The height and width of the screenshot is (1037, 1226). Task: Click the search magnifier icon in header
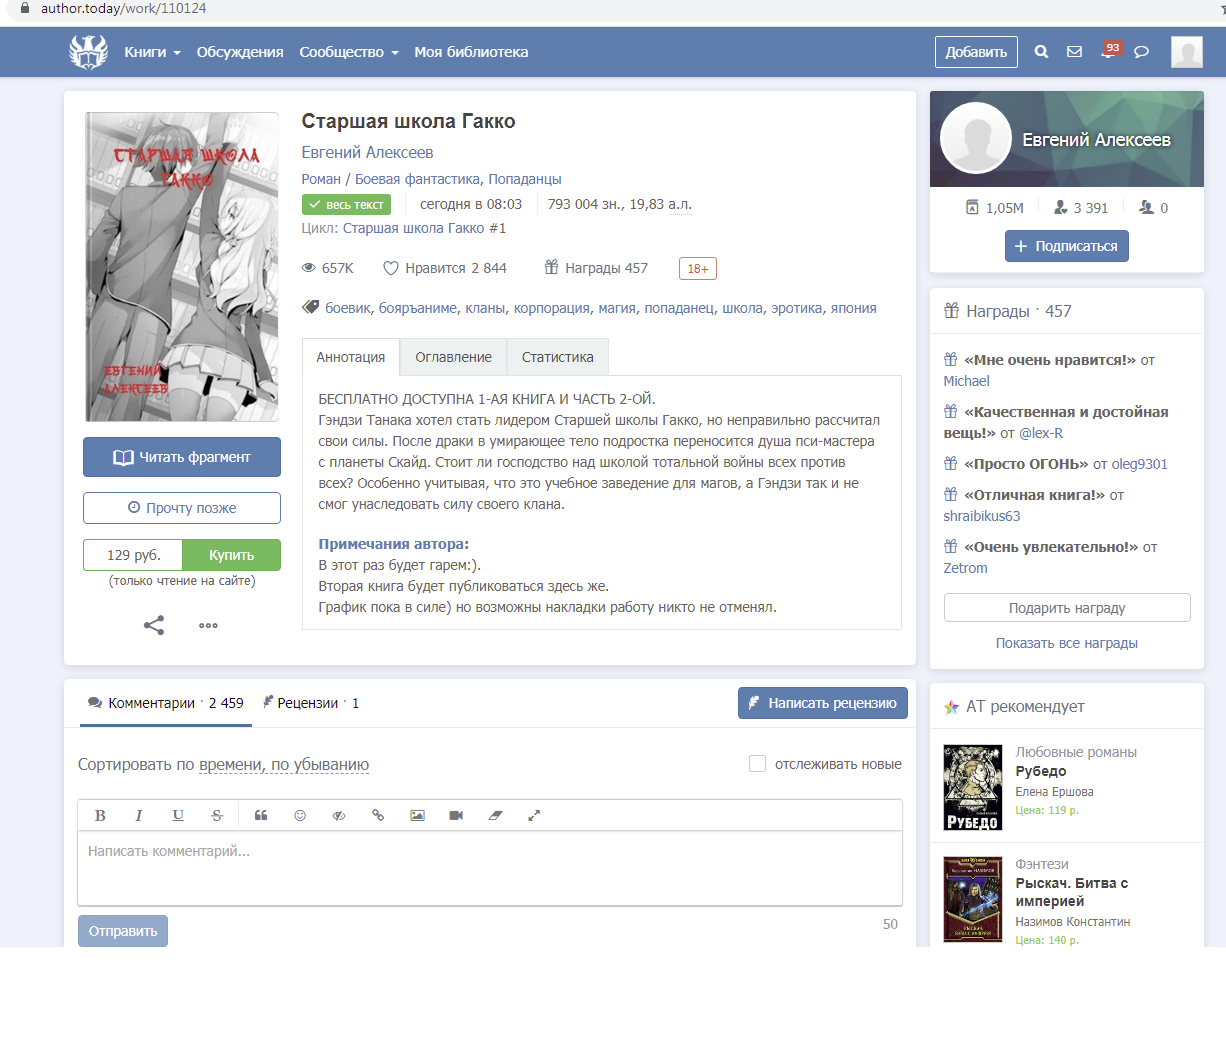(1041, 52)
